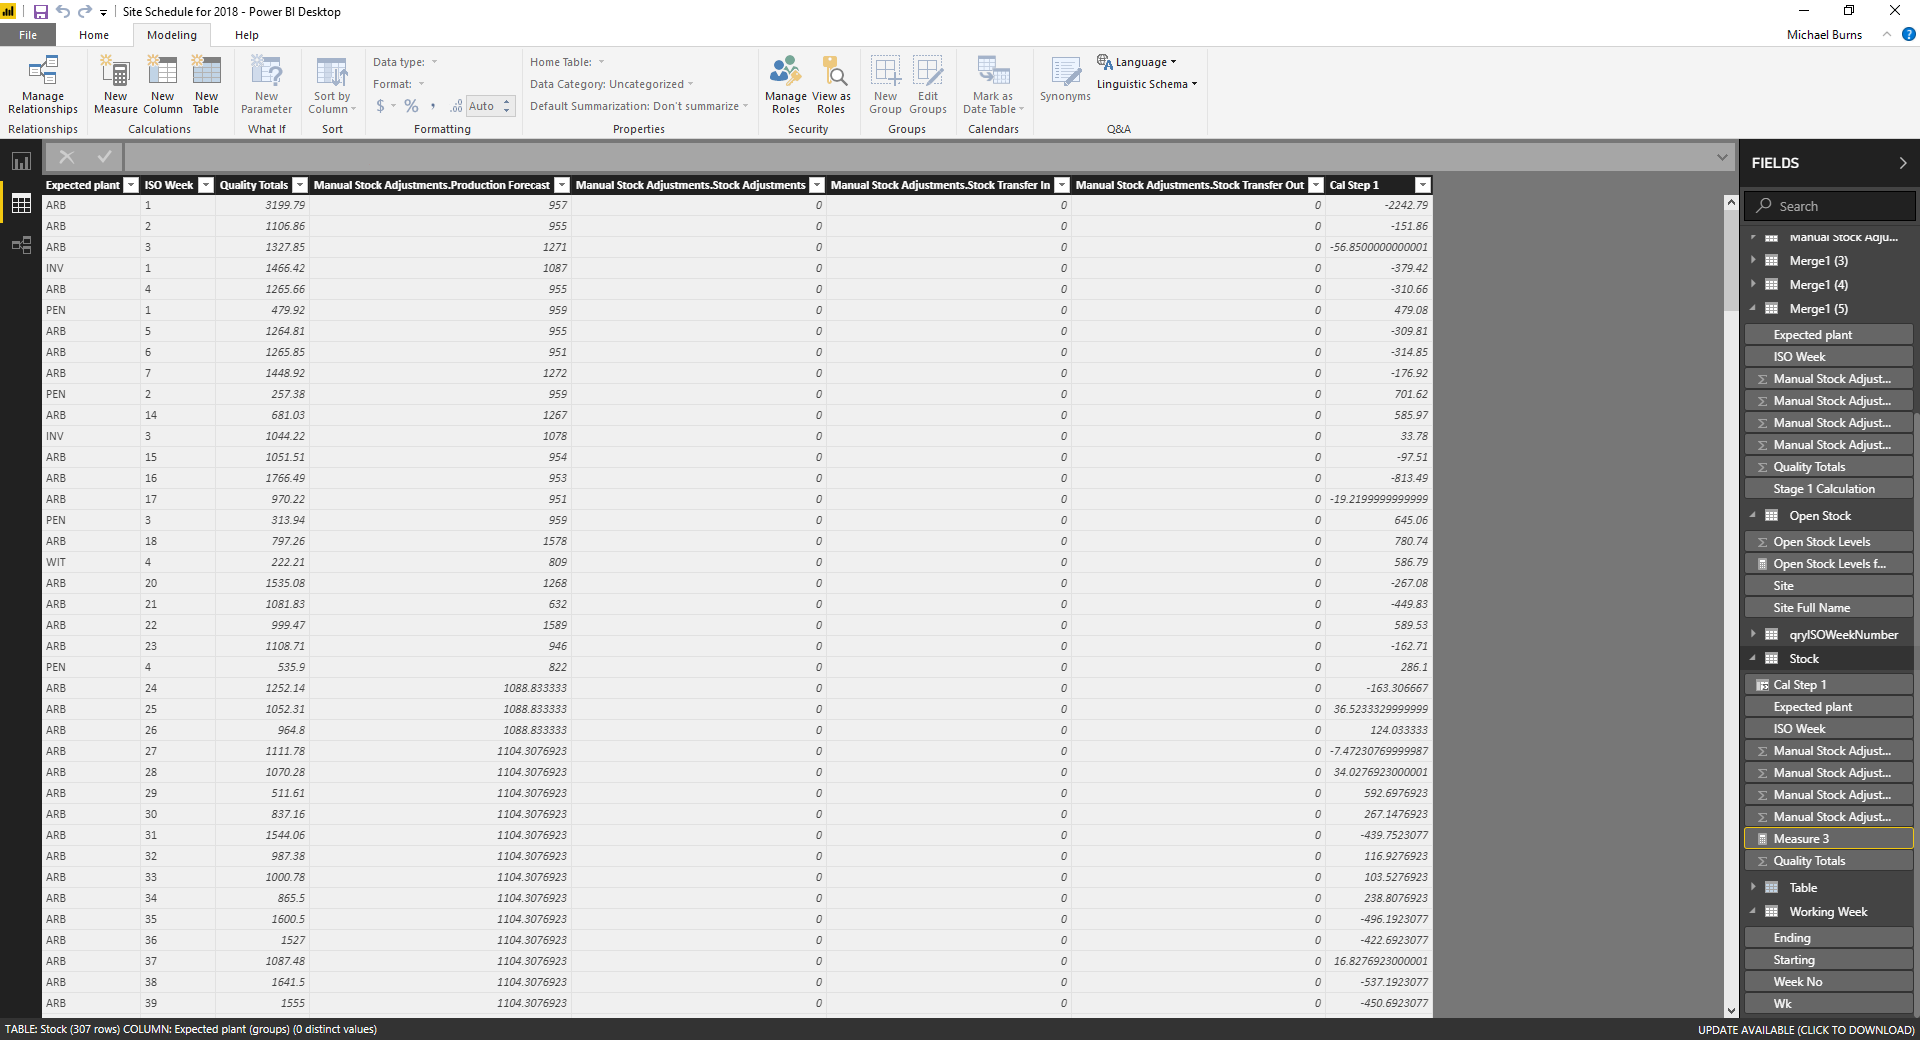Screen dimensions: 1920x1040
Task: Apply percentage format
Action: point(411,106)
